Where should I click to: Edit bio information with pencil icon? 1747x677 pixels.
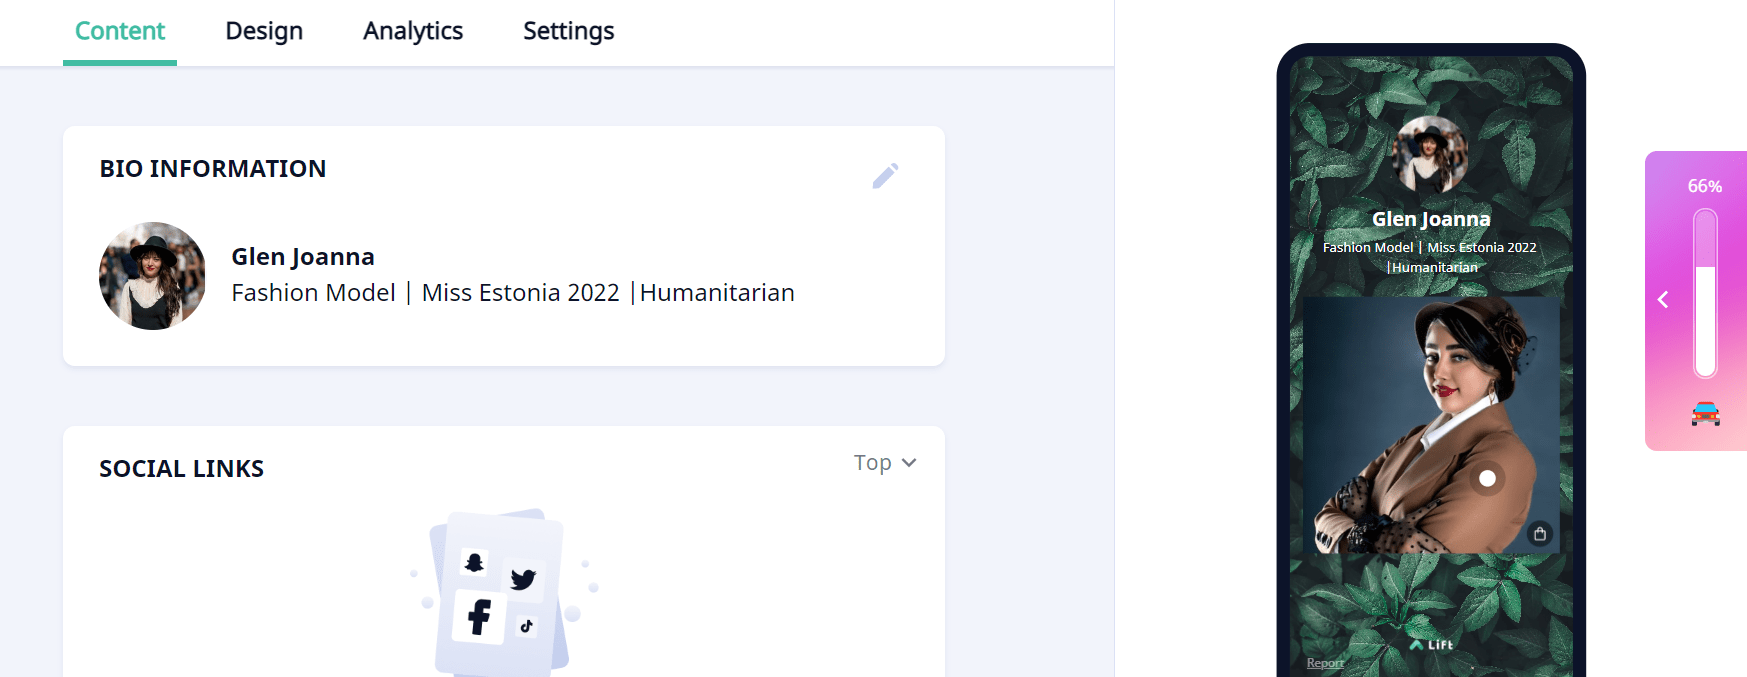coord(885,176)
